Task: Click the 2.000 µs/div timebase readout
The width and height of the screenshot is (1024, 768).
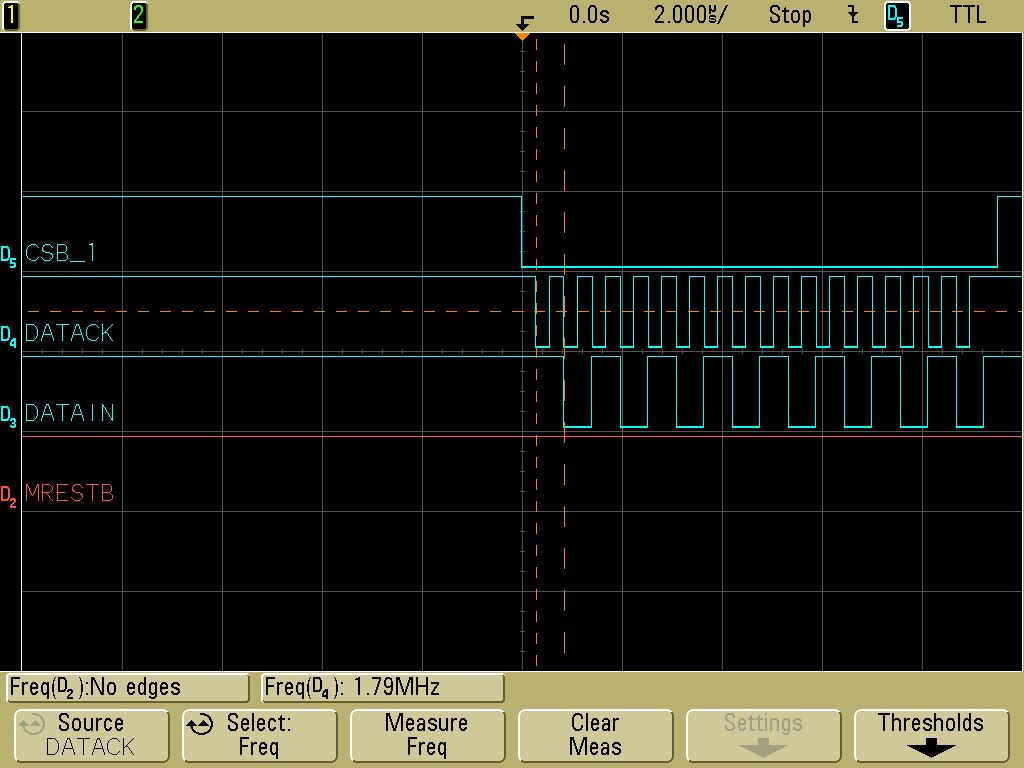Action: pos(689,15)
